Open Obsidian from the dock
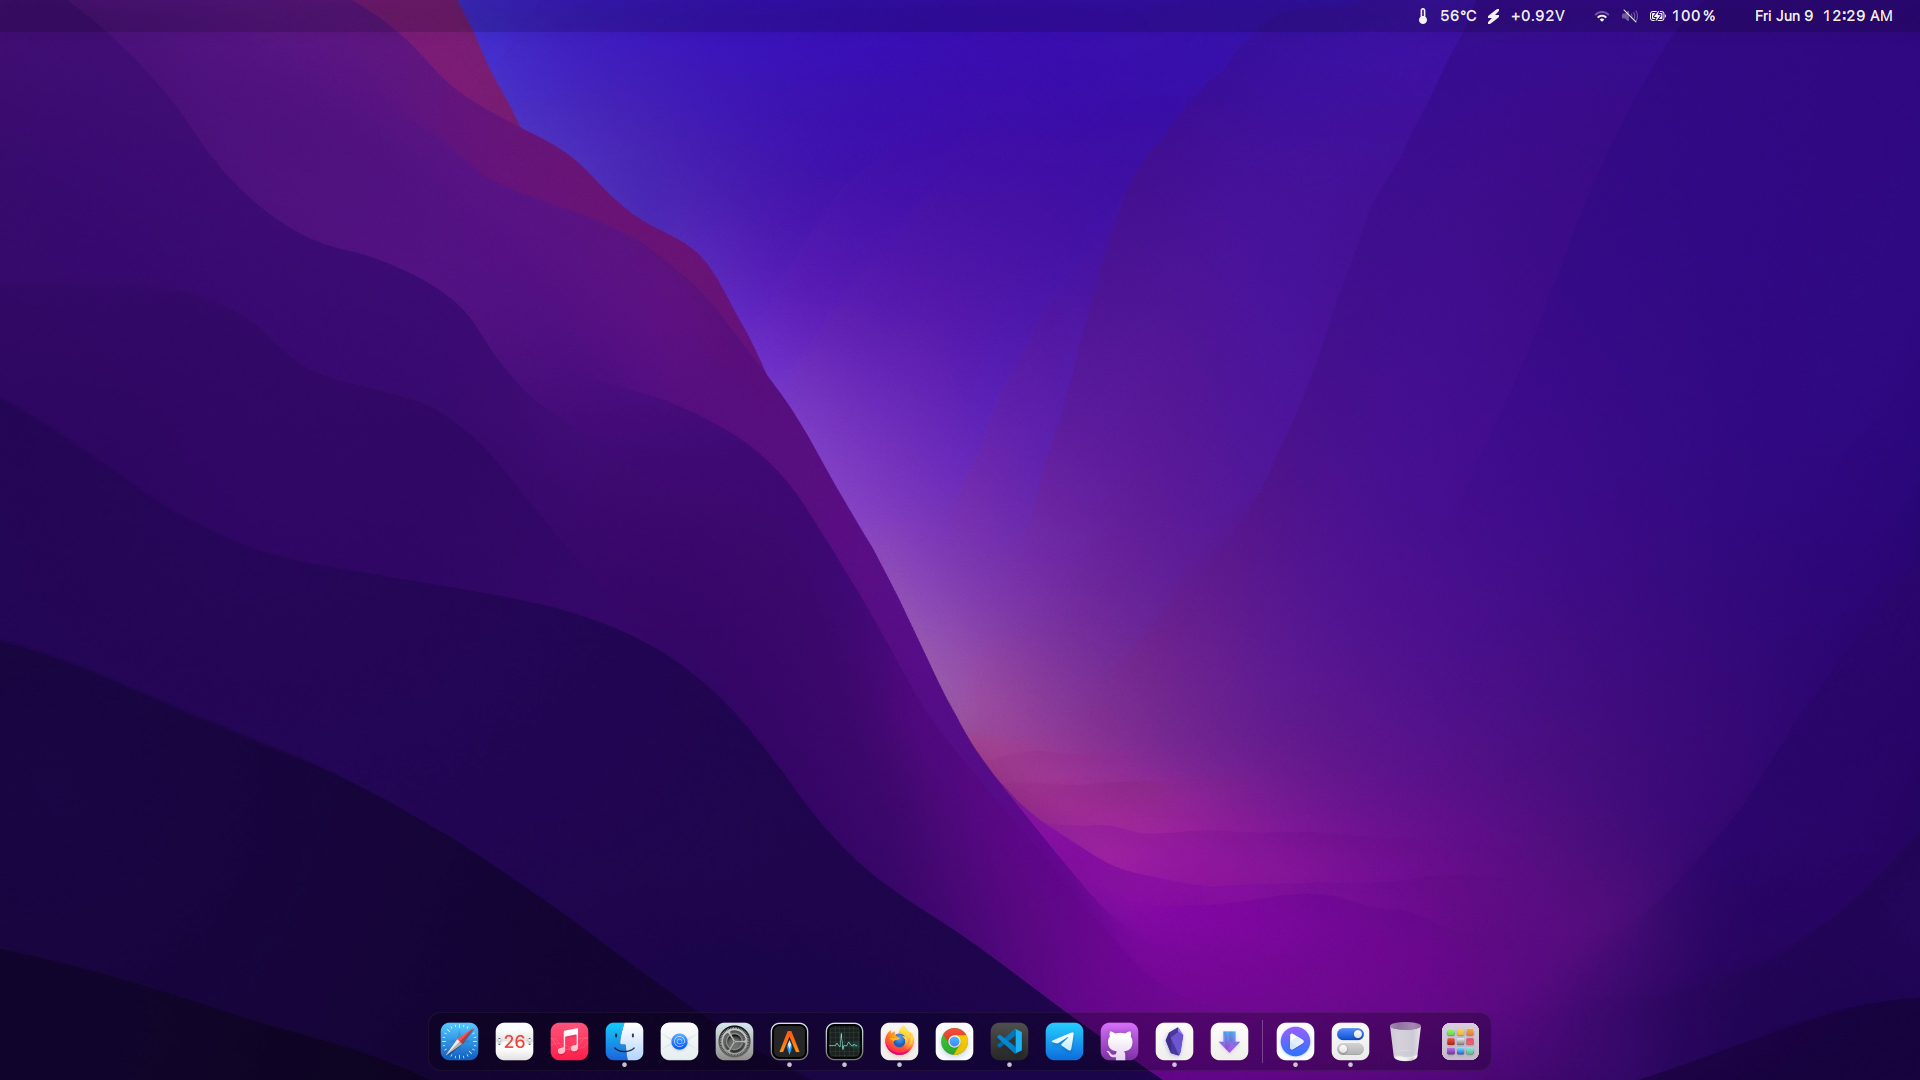1920x1080 pixels. click(1174, 1042)
